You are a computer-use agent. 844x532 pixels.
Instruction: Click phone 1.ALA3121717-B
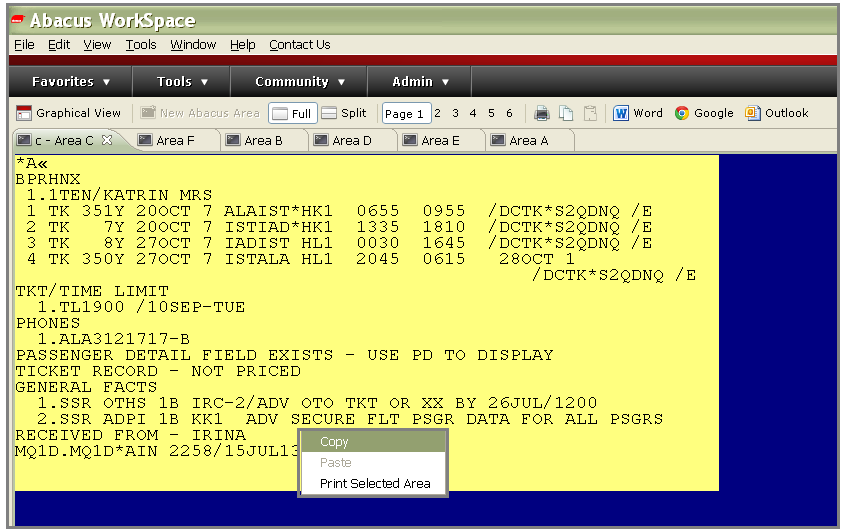click(x=113, y=339)
